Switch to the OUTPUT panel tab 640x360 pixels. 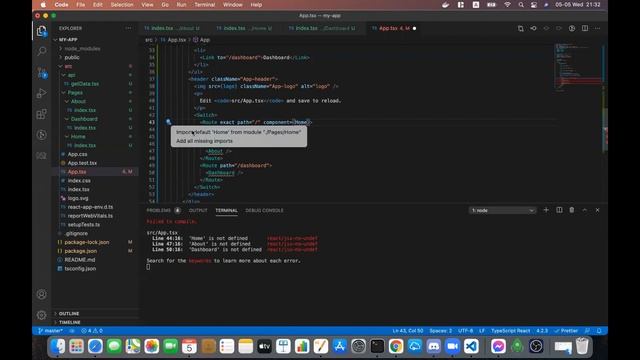pyautogui.click(x=198, y=210)
